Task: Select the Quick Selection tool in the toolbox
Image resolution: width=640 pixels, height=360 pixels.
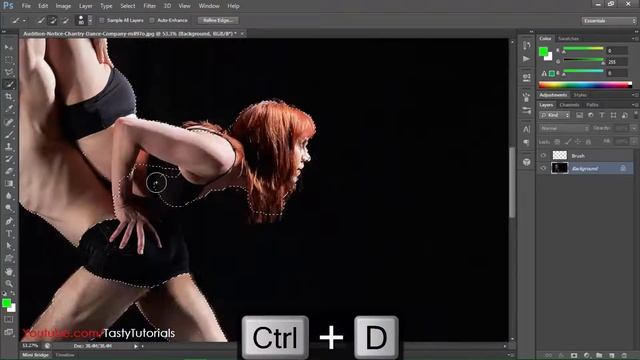Action: (x=9, y=84)
